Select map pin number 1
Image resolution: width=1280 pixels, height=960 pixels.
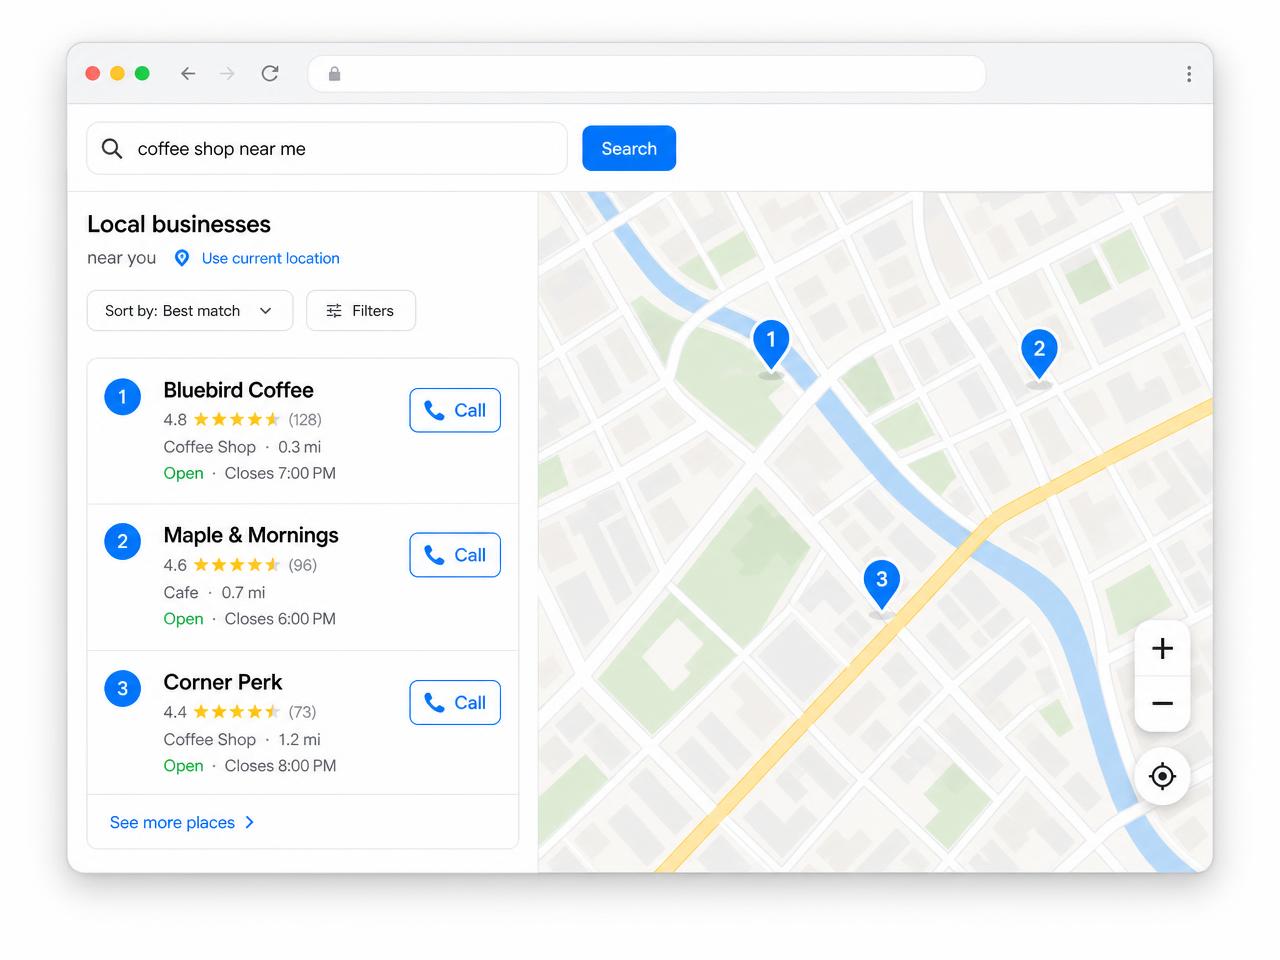click(x=771, y=345)
